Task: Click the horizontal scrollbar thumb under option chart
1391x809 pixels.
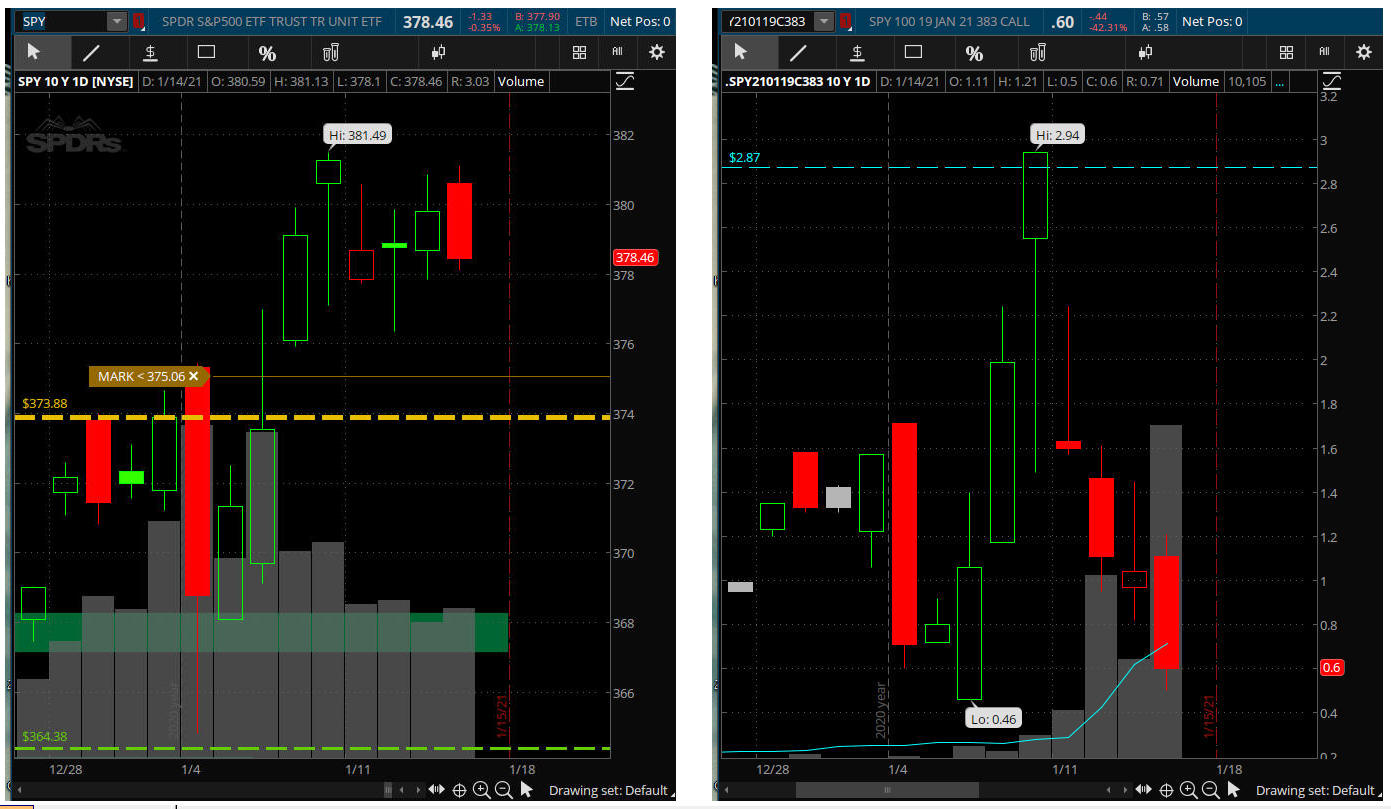Action: [887, 790]
